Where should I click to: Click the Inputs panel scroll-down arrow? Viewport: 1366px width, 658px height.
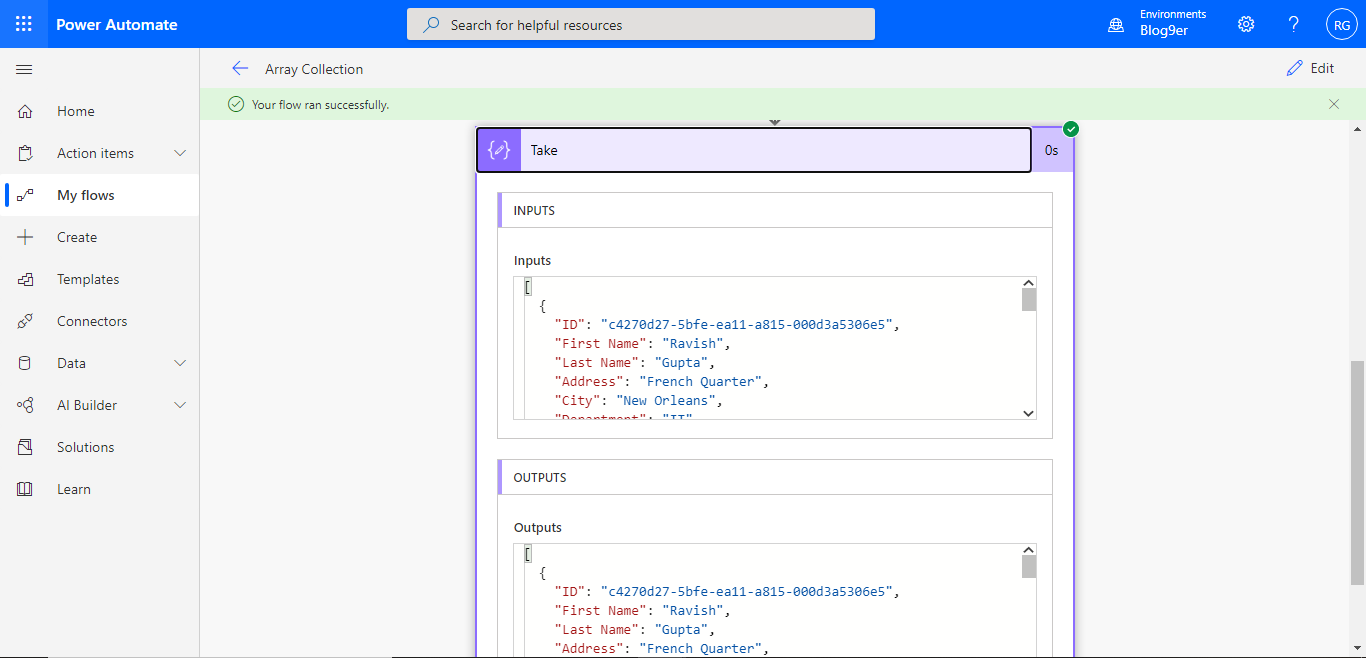pos(1028,413)
